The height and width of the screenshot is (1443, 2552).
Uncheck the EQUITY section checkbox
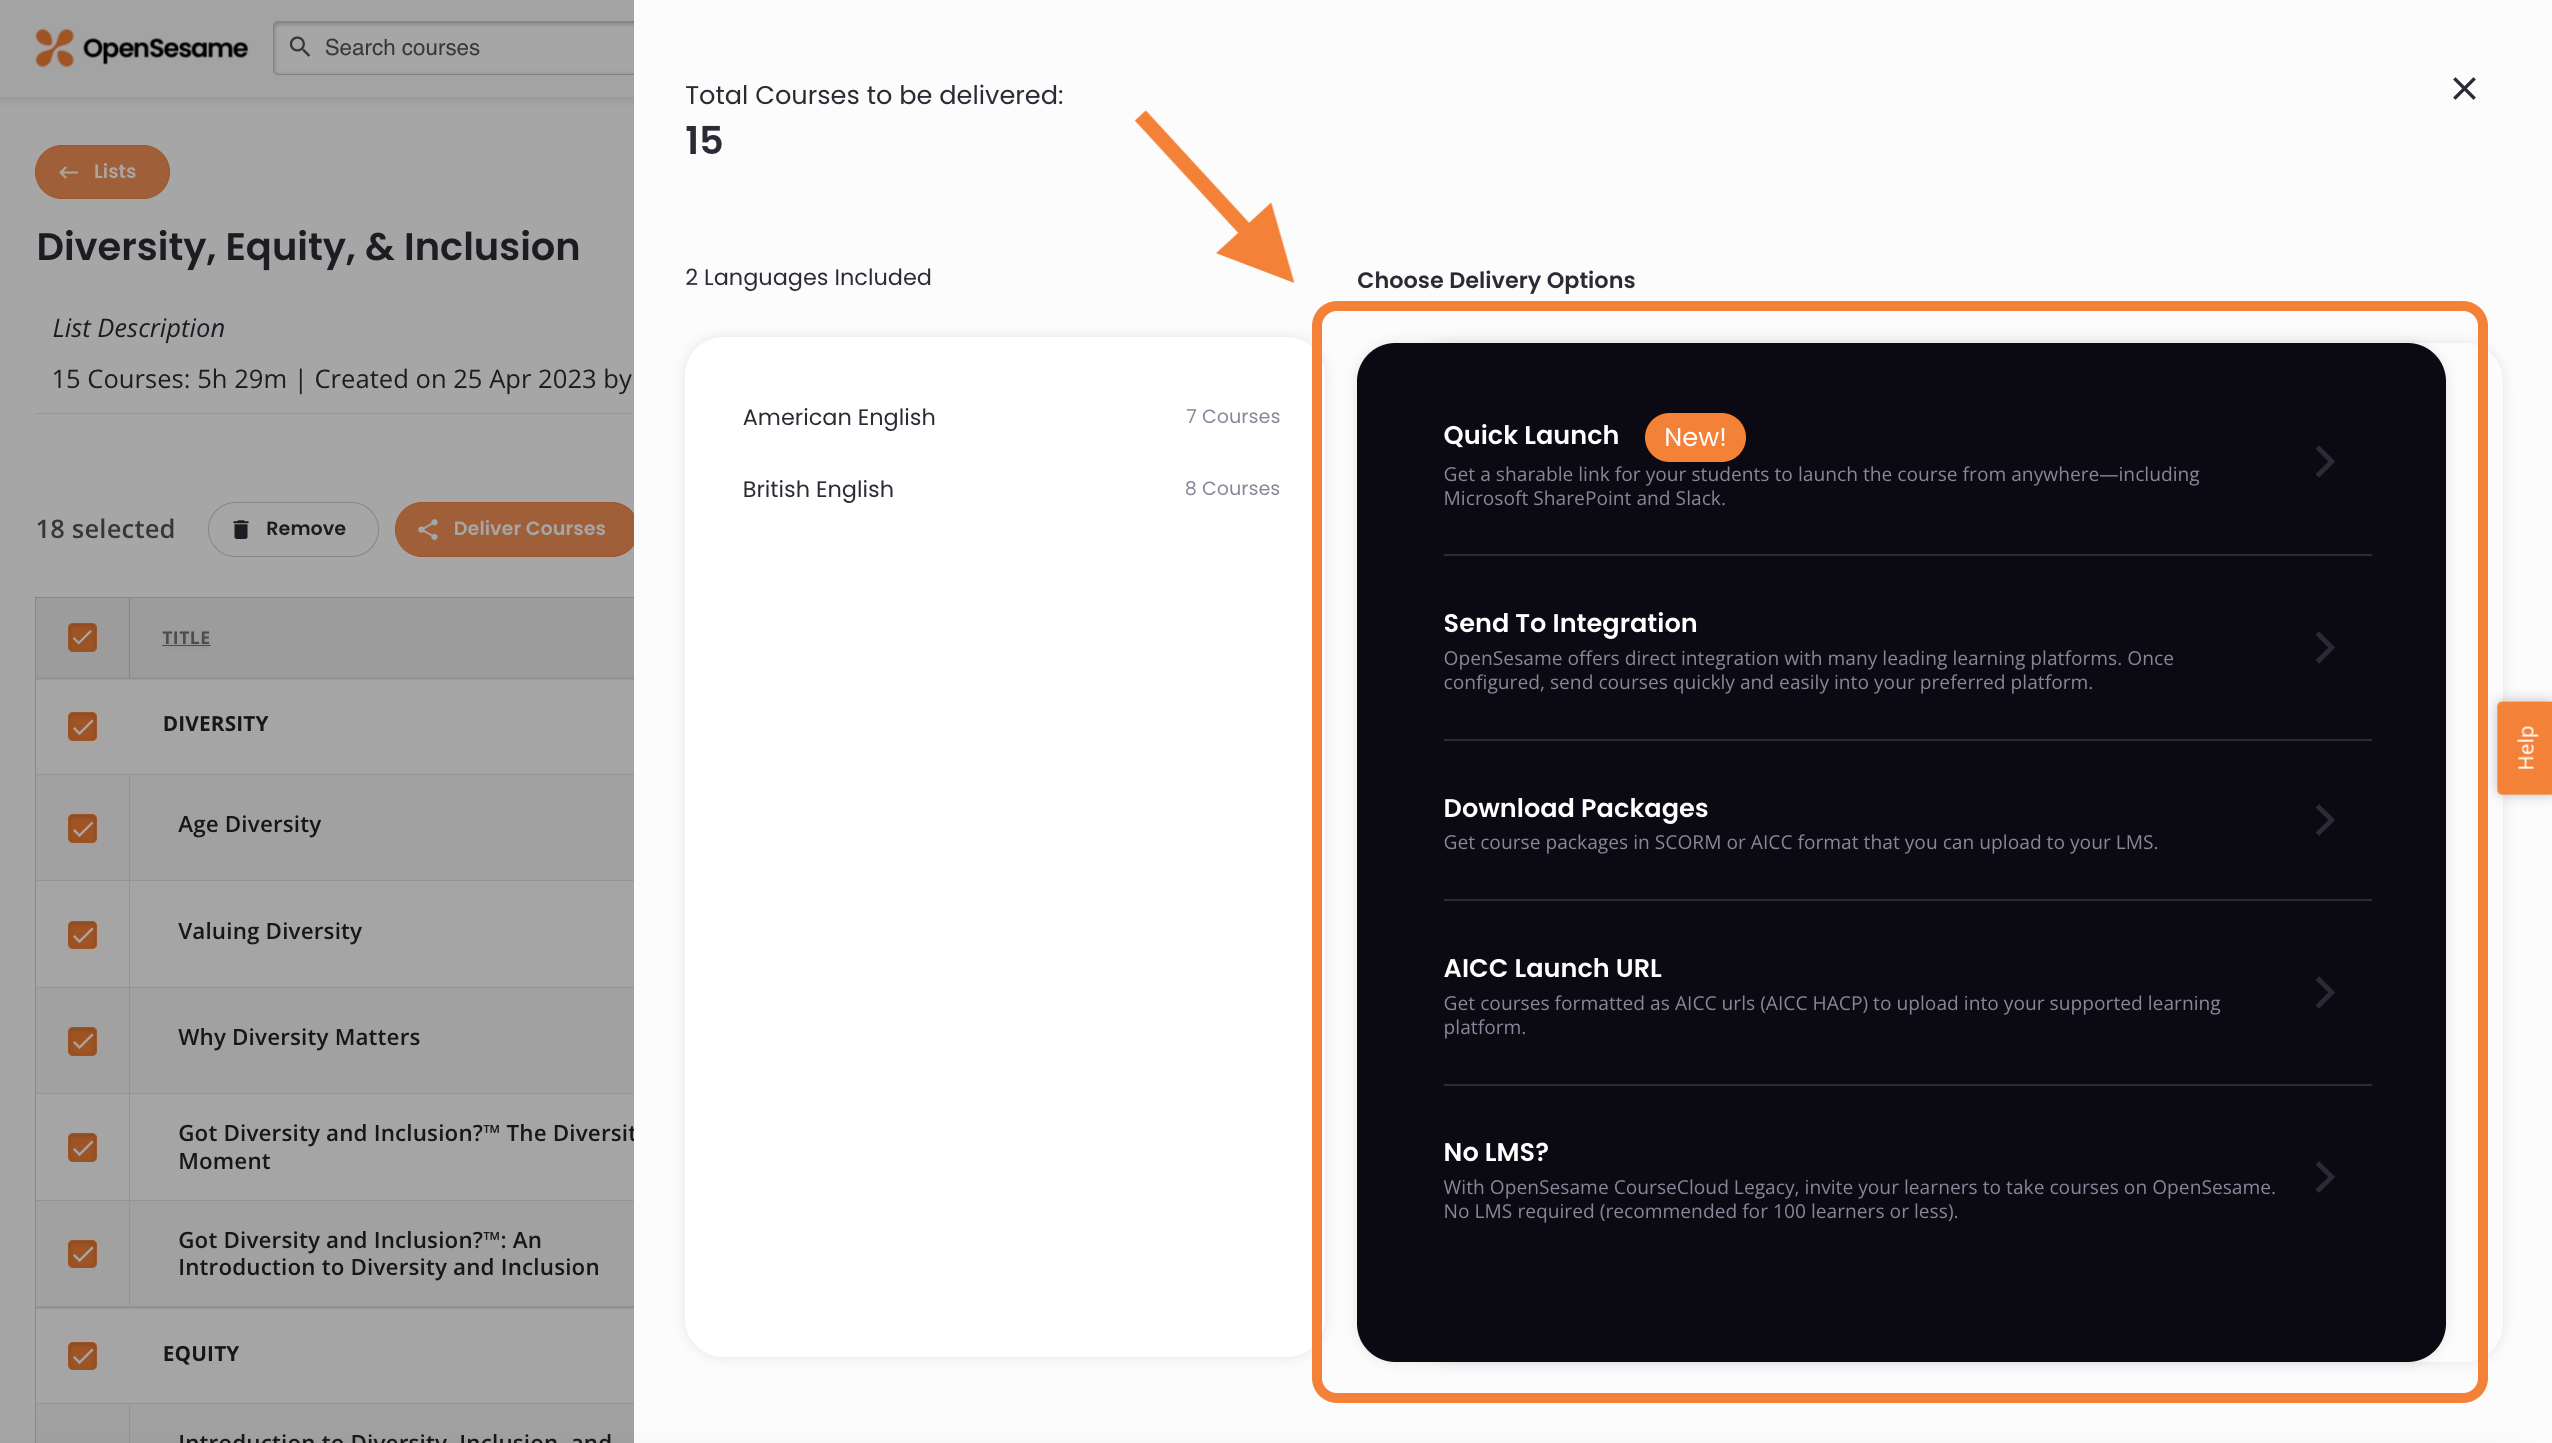[x=83, y=1356]
